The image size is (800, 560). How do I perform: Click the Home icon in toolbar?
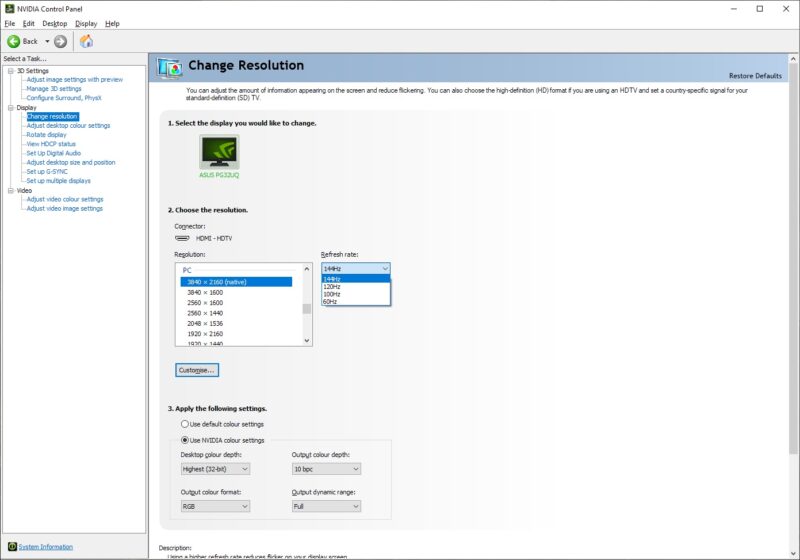tap(86, 41)
